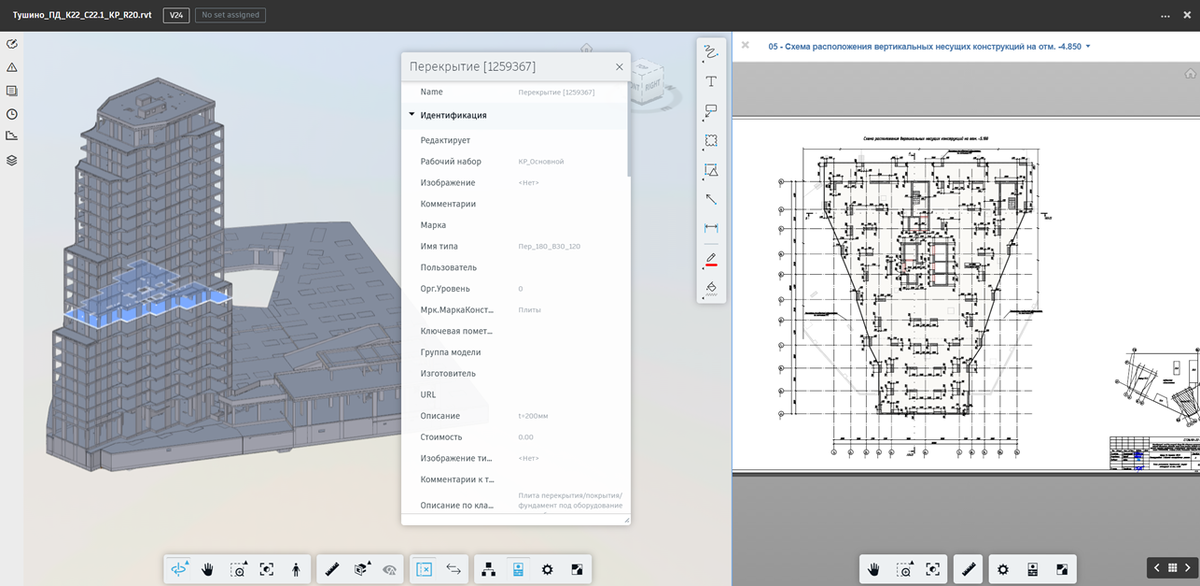
Task: Toggle full screen in 2D sheet viewer
Action: (1061, 568)
